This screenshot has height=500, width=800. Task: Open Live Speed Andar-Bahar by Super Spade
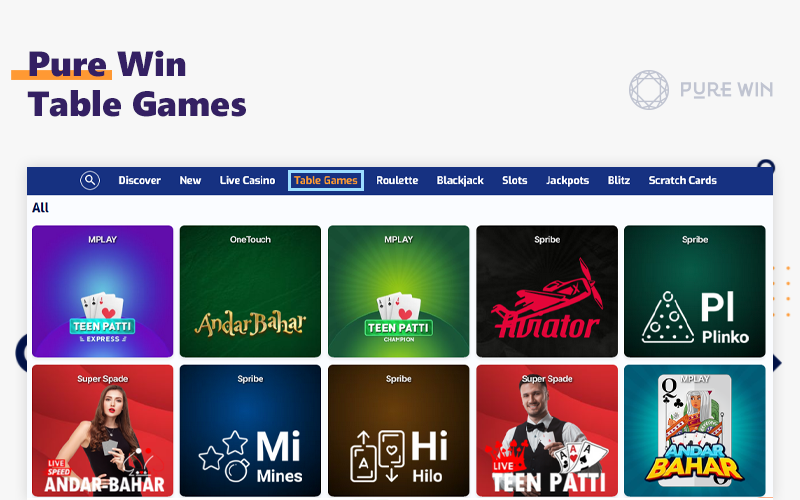point(103,431)
